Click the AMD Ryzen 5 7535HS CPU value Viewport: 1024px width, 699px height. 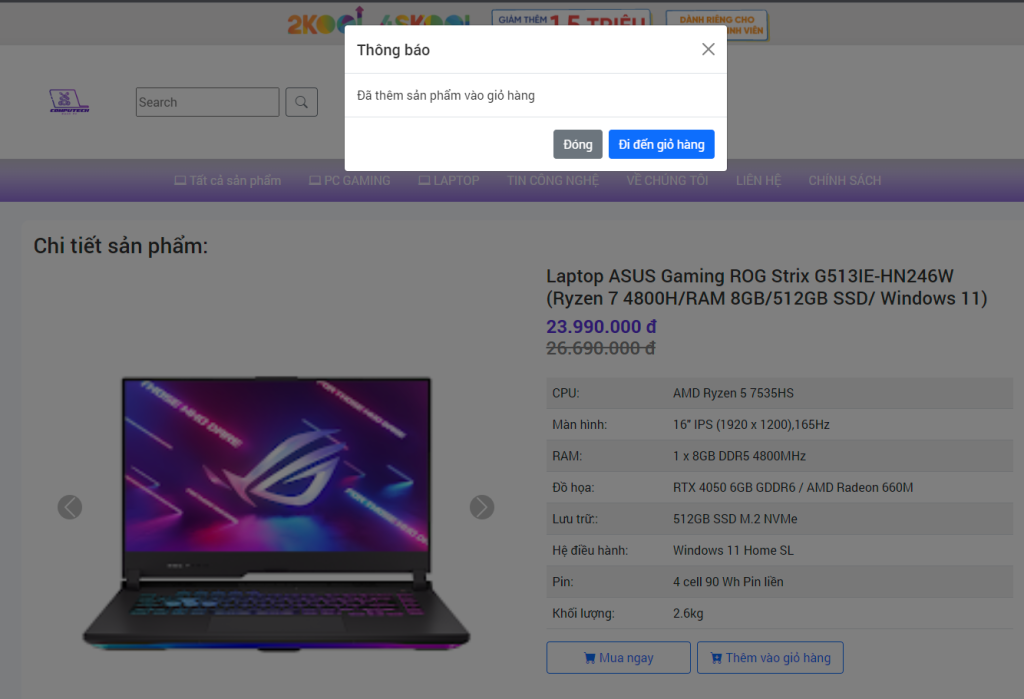pos(733,393)
